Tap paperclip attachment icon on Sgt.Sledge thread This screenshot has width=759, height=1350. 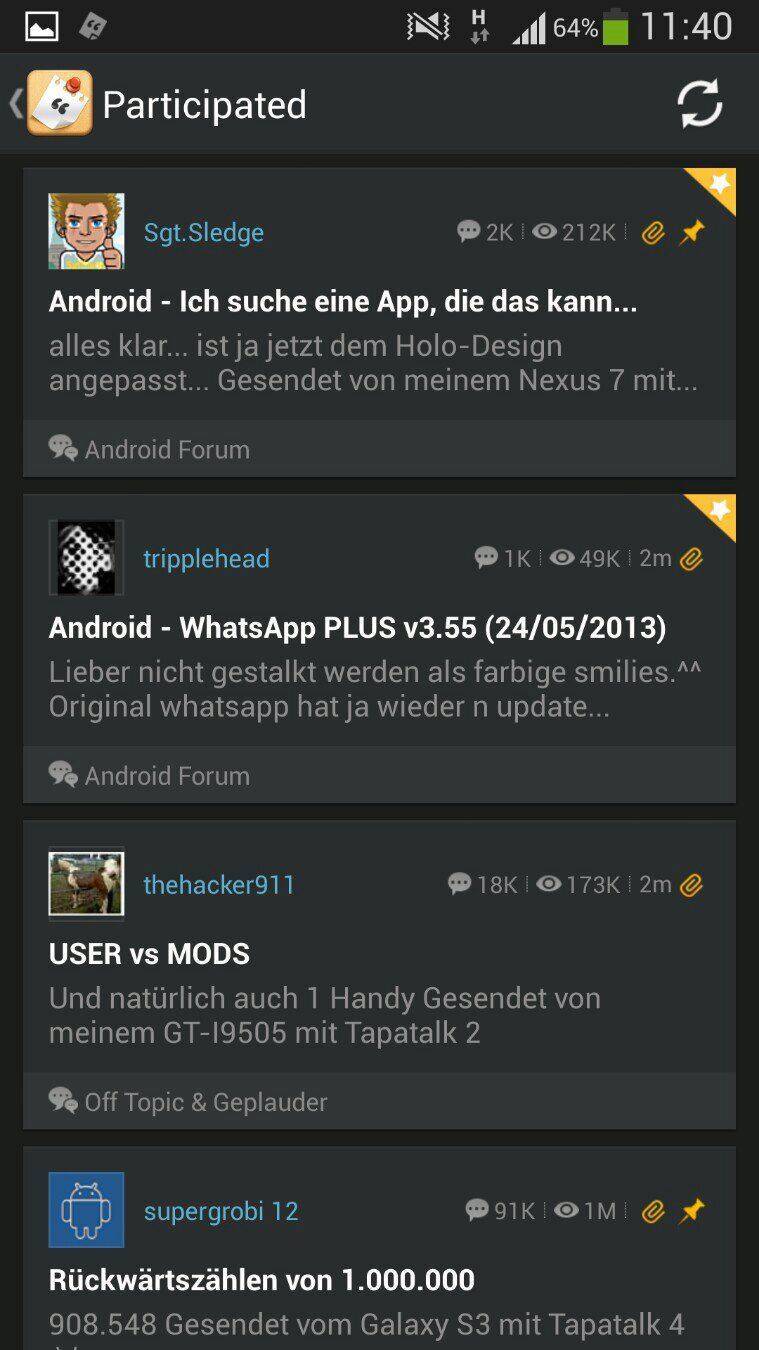[x=653, y=233]
